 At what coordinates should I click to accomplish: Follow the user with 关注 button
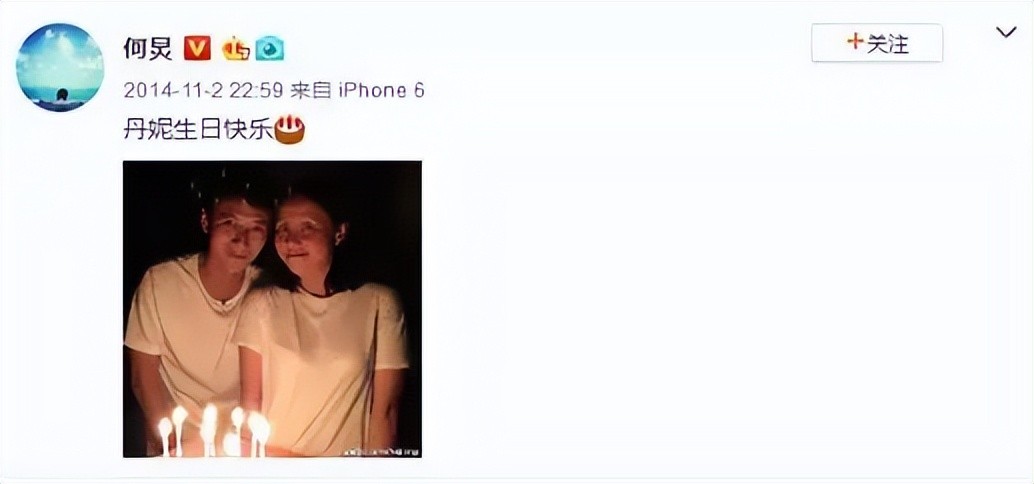(x=876, y=44)
